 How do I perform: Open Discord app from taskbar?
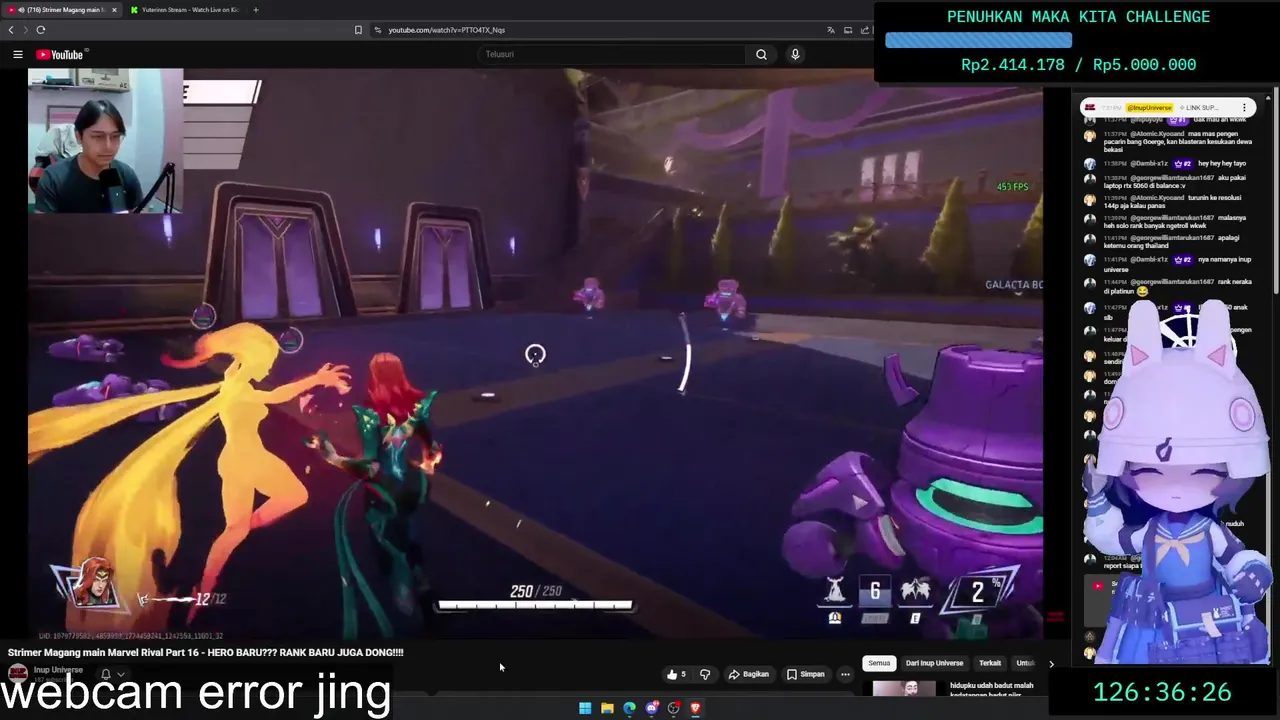pos(652,708)
